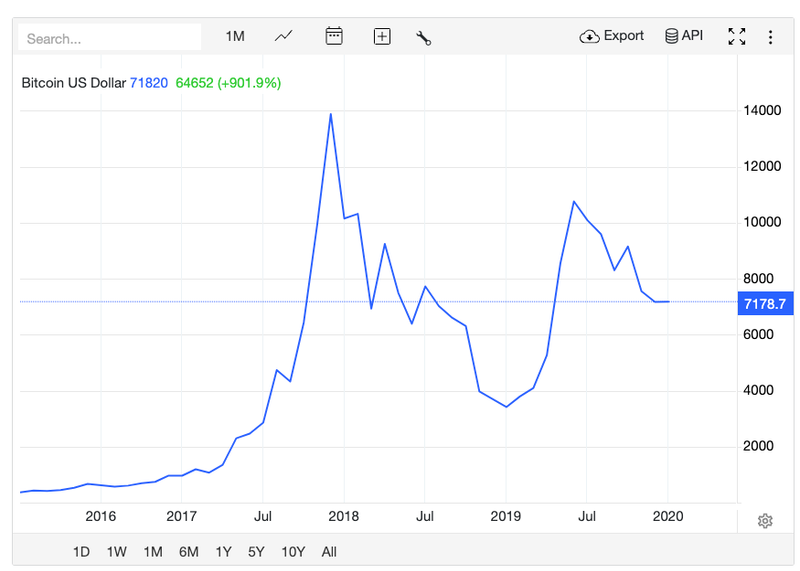800x571 pixels.
Task: Switch to the 6M time range
Action: coord(188,551)
